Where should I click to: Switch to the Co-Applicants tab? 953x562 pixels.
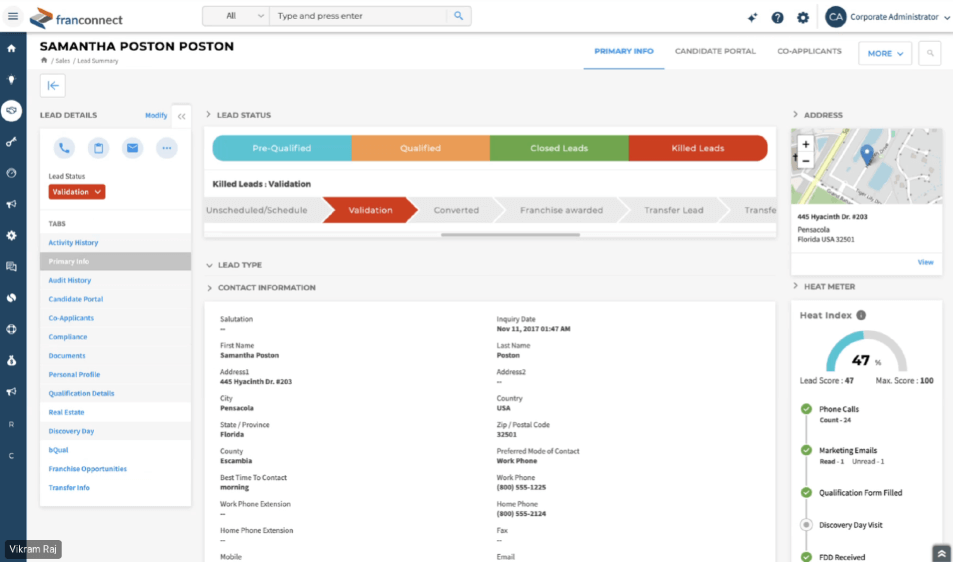(809, 51)
